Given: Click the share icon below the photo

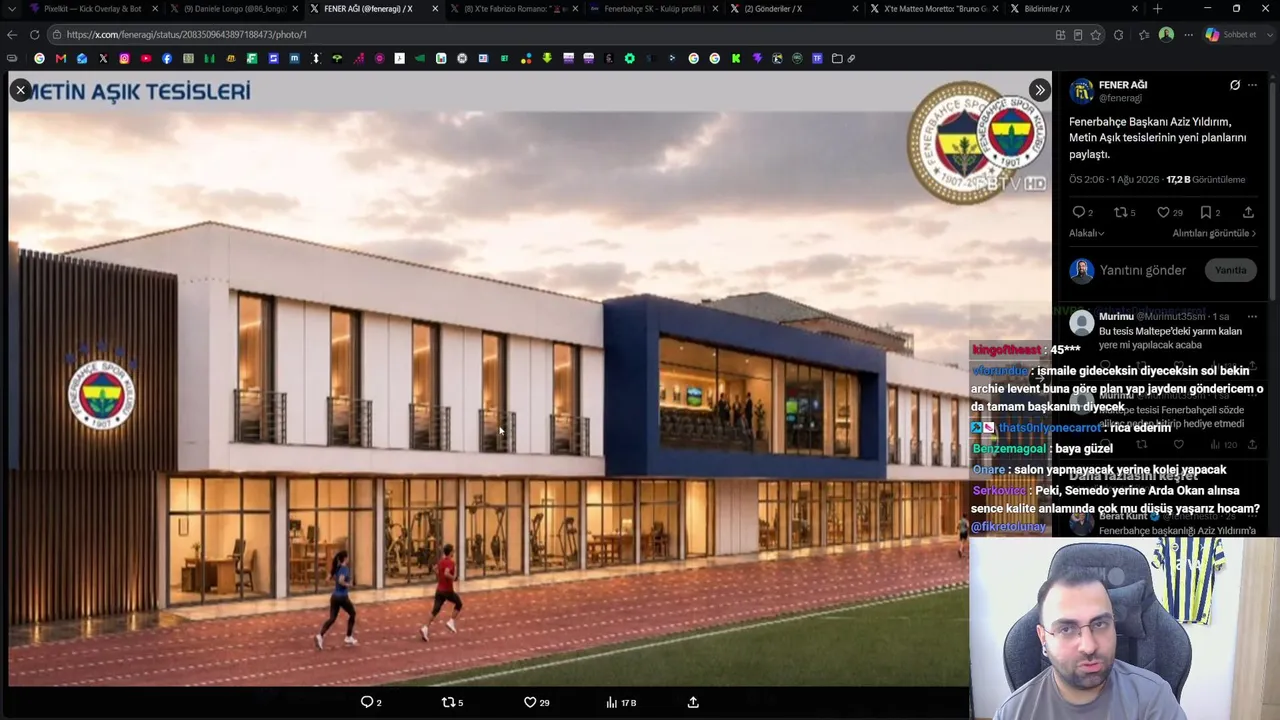Looking at the screenshot, I should point(693,702).
